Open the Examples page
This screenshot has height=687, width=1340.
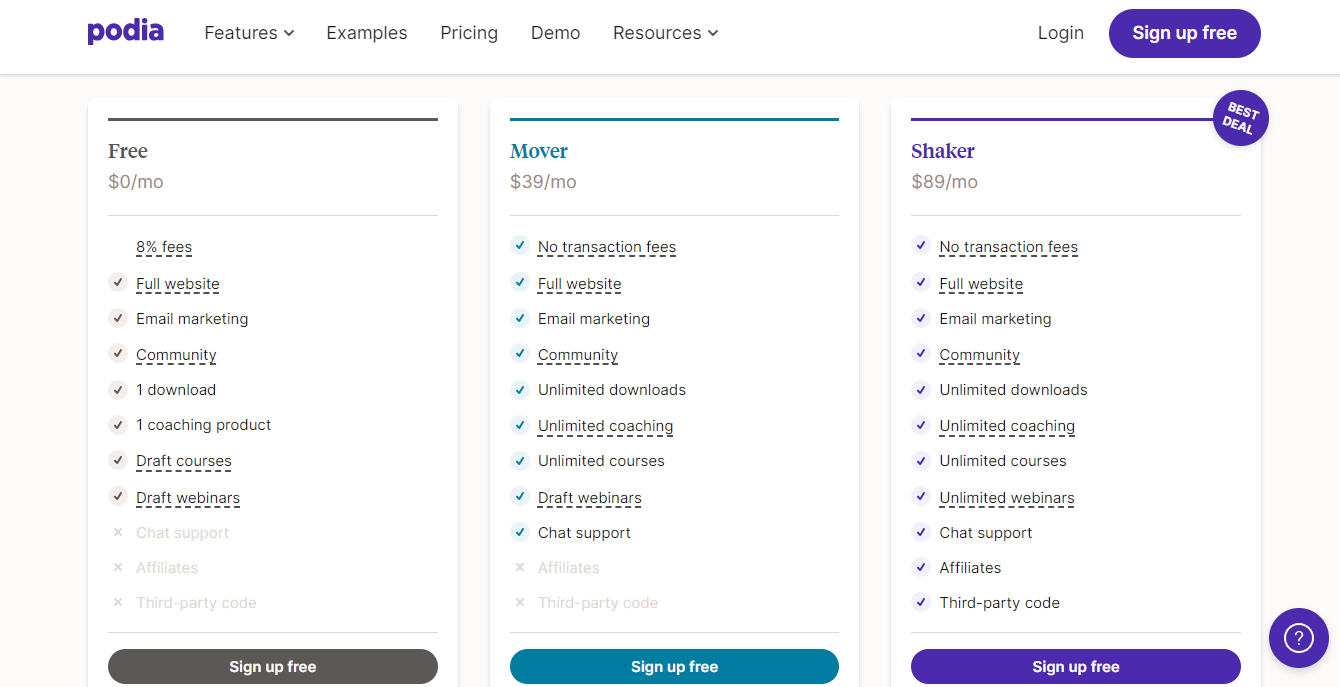click(x=367, y=33)
